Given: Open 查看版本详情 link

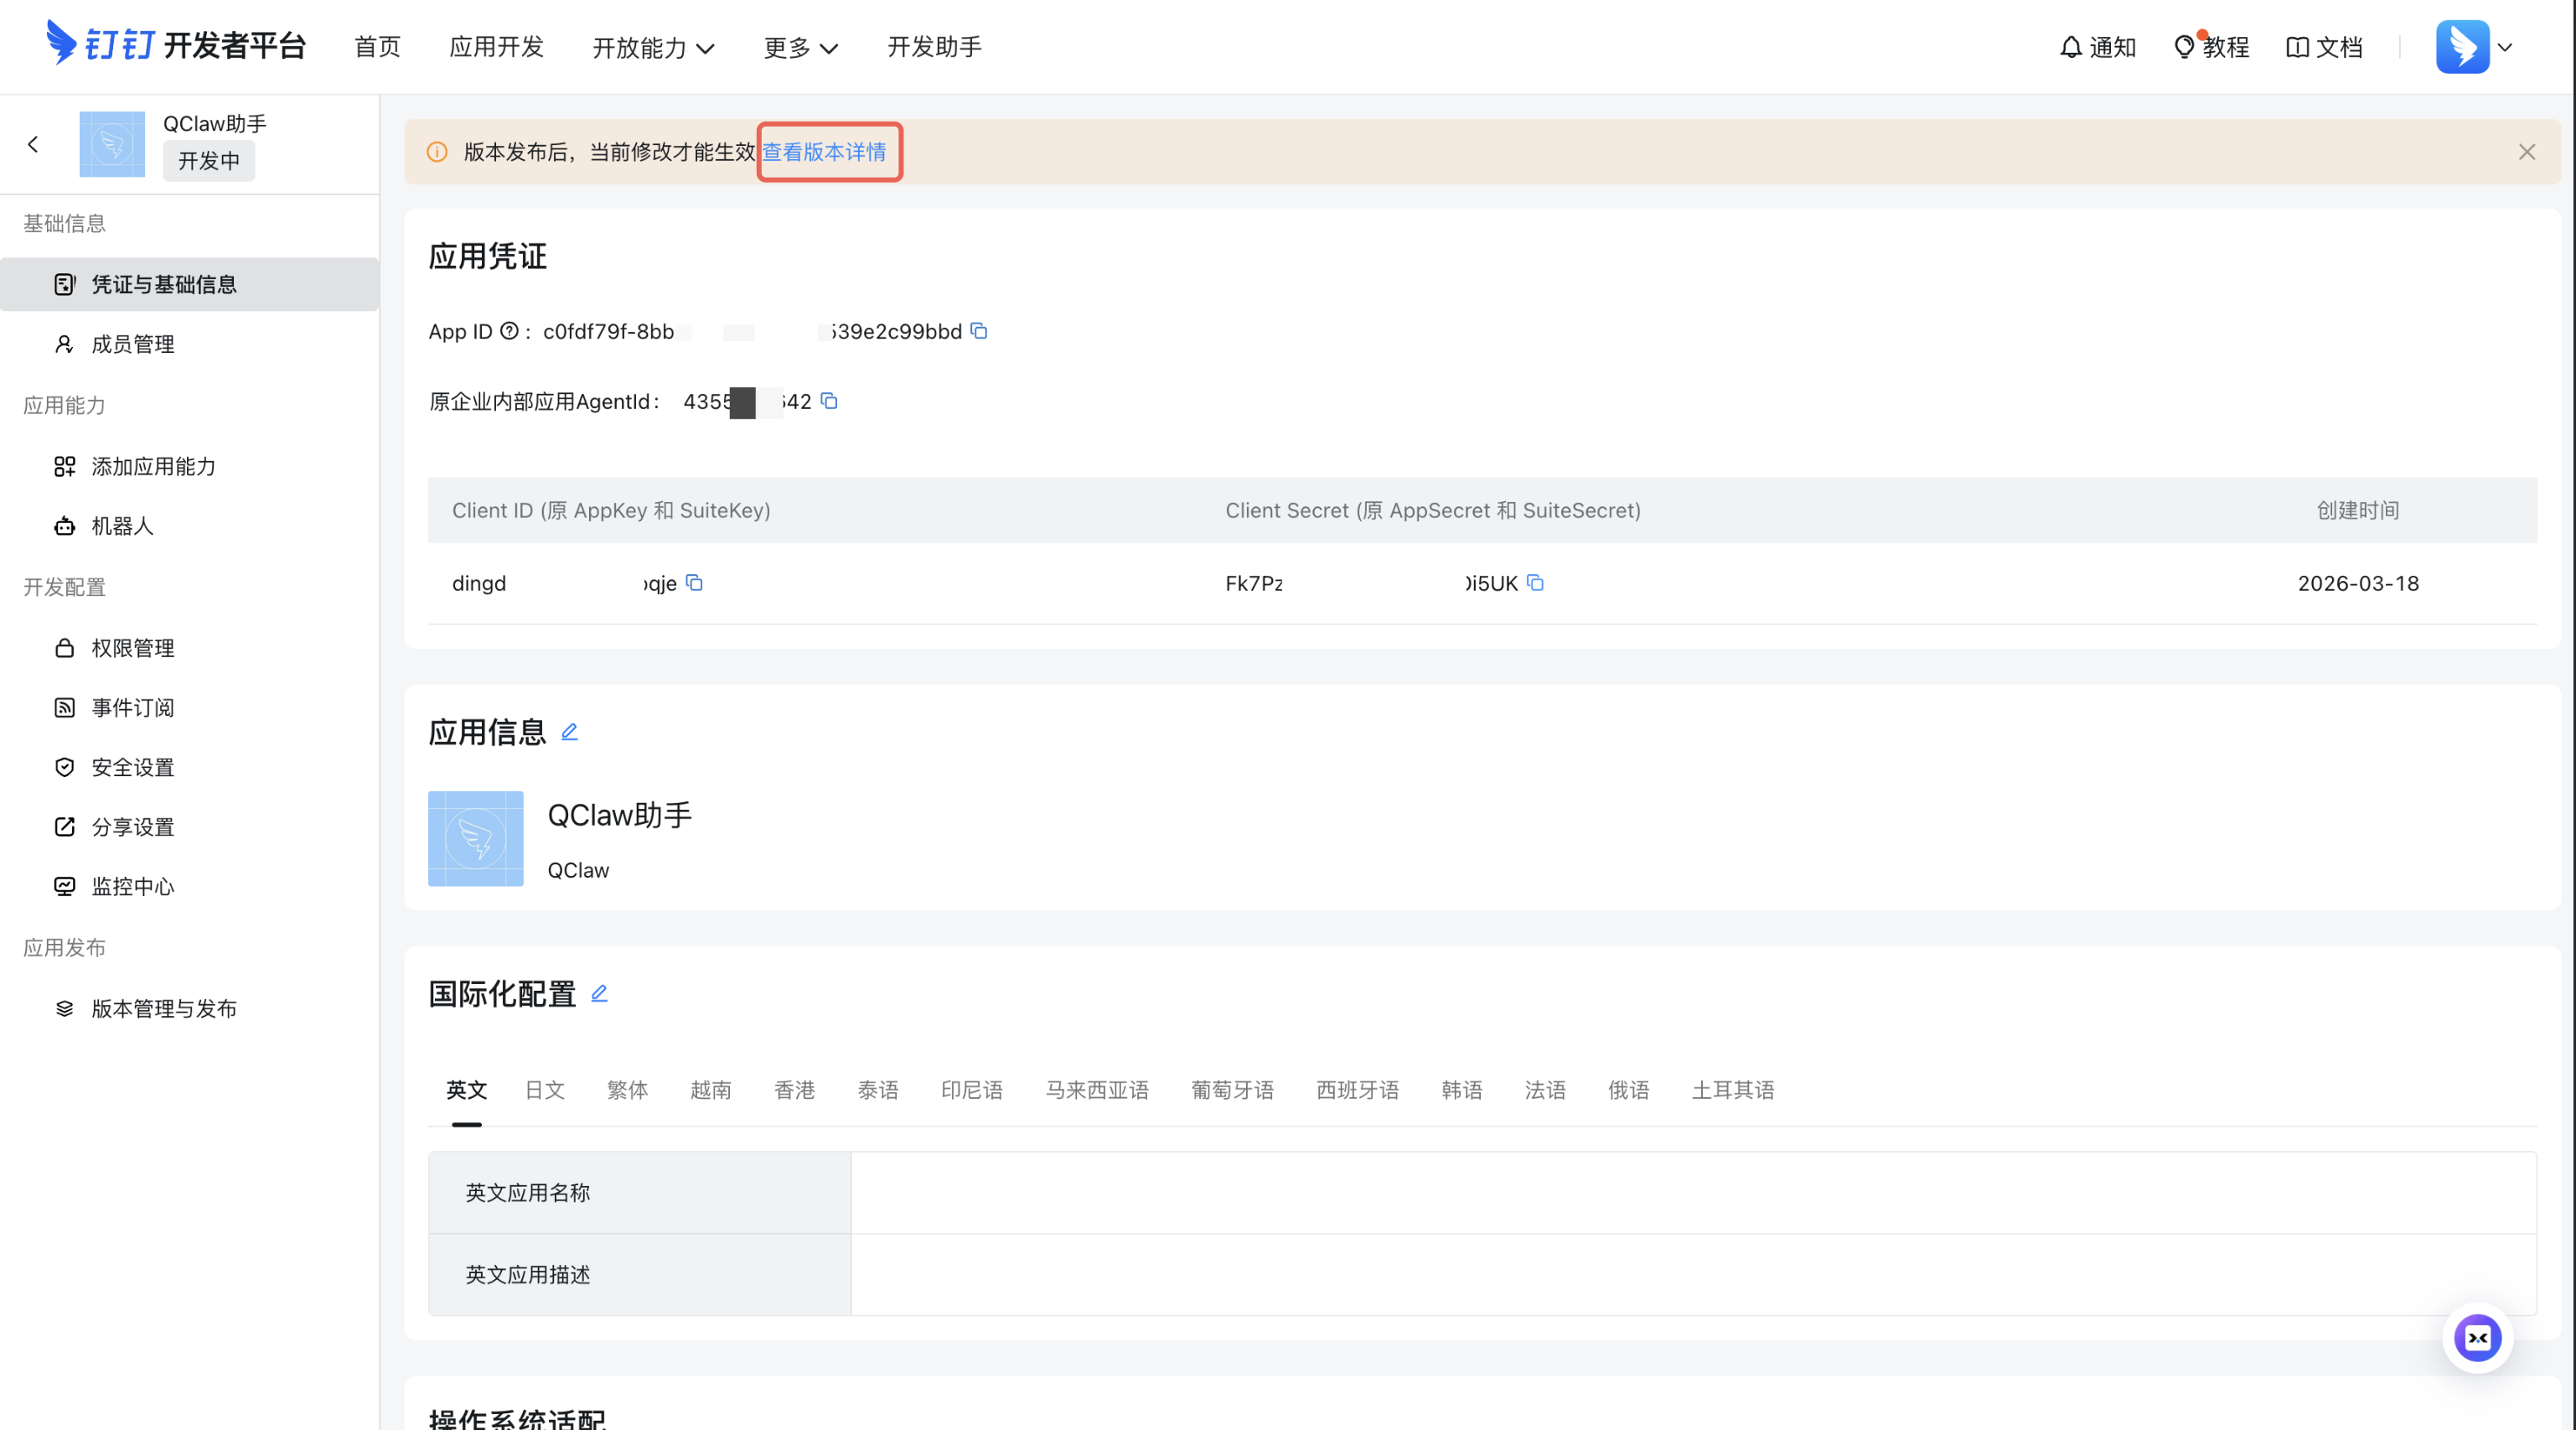Looking at the screenshot, I should (824, 152).
